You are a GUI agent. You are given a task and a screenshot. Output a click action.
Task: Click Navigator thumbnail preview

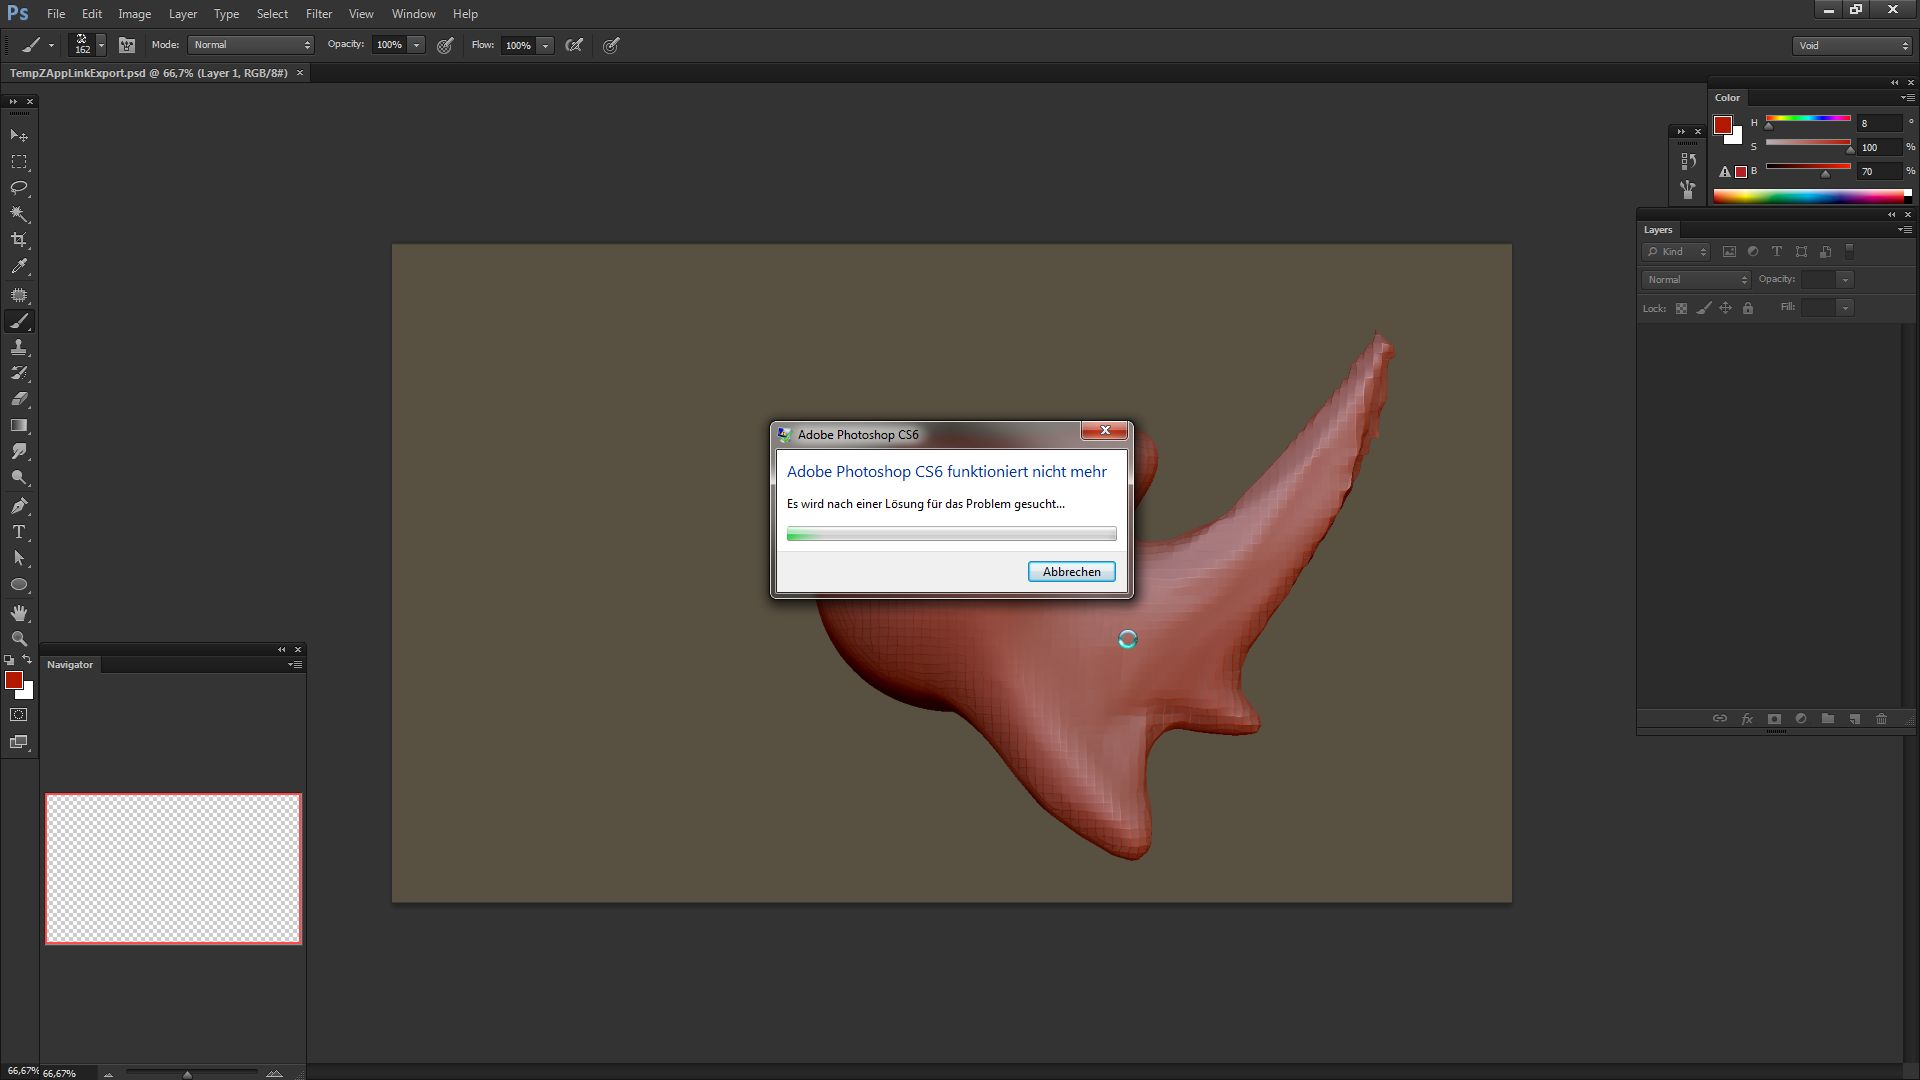coord(173,869)
